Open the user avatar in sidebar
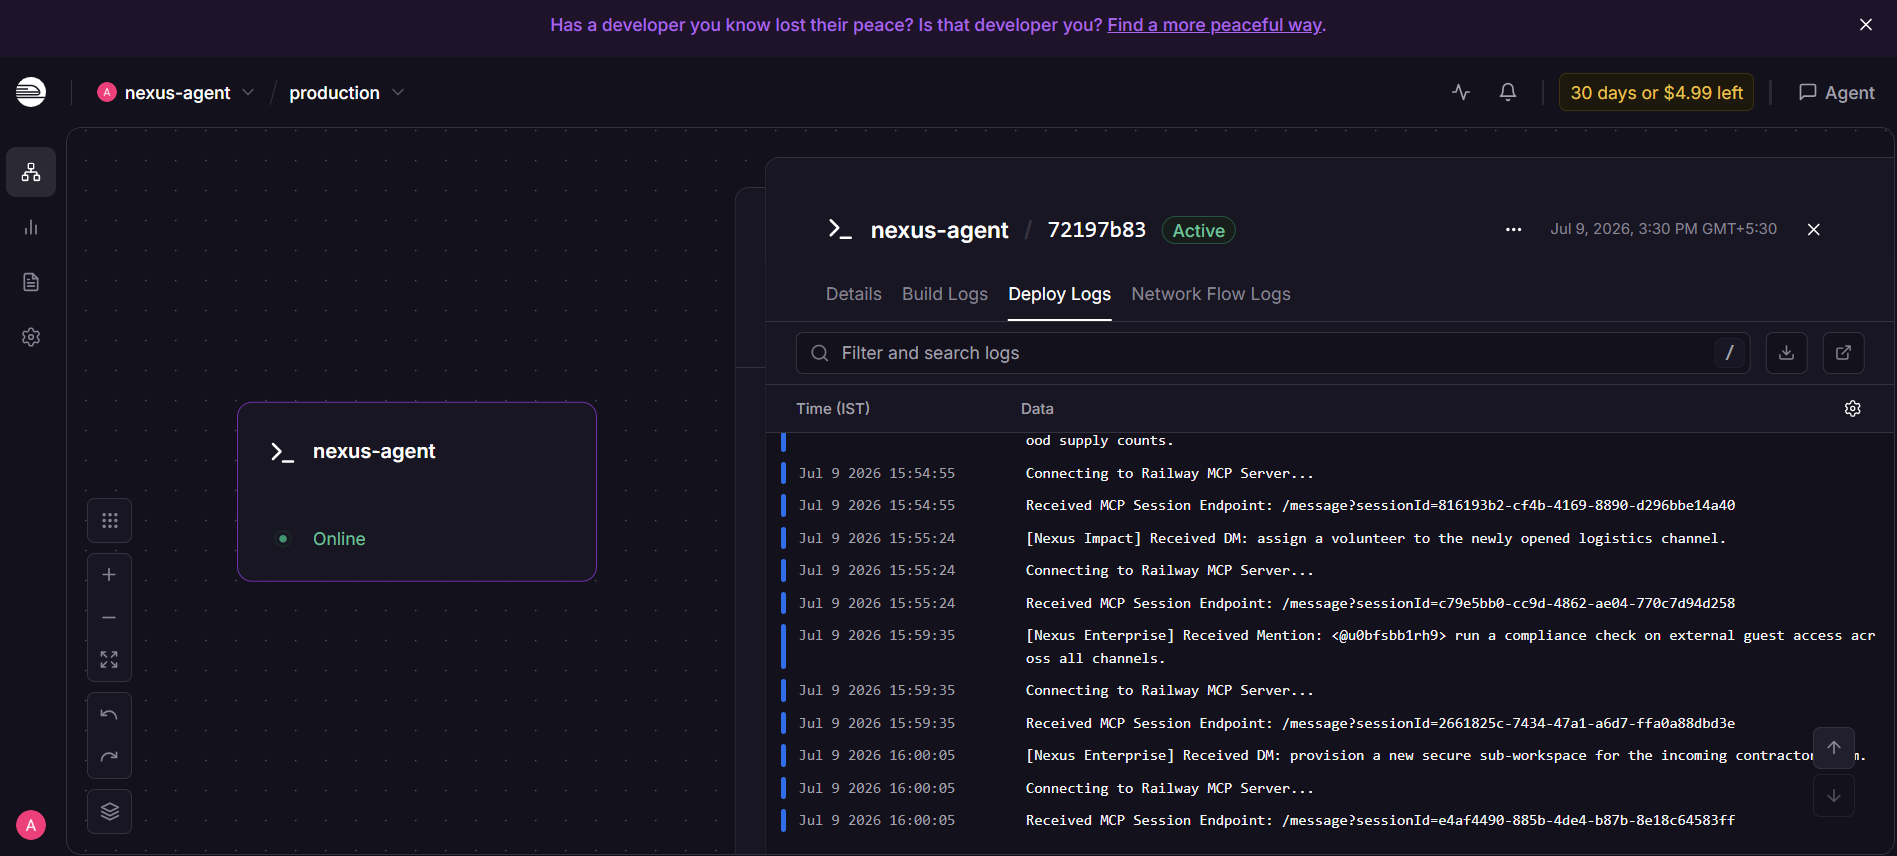 (31, 825)
